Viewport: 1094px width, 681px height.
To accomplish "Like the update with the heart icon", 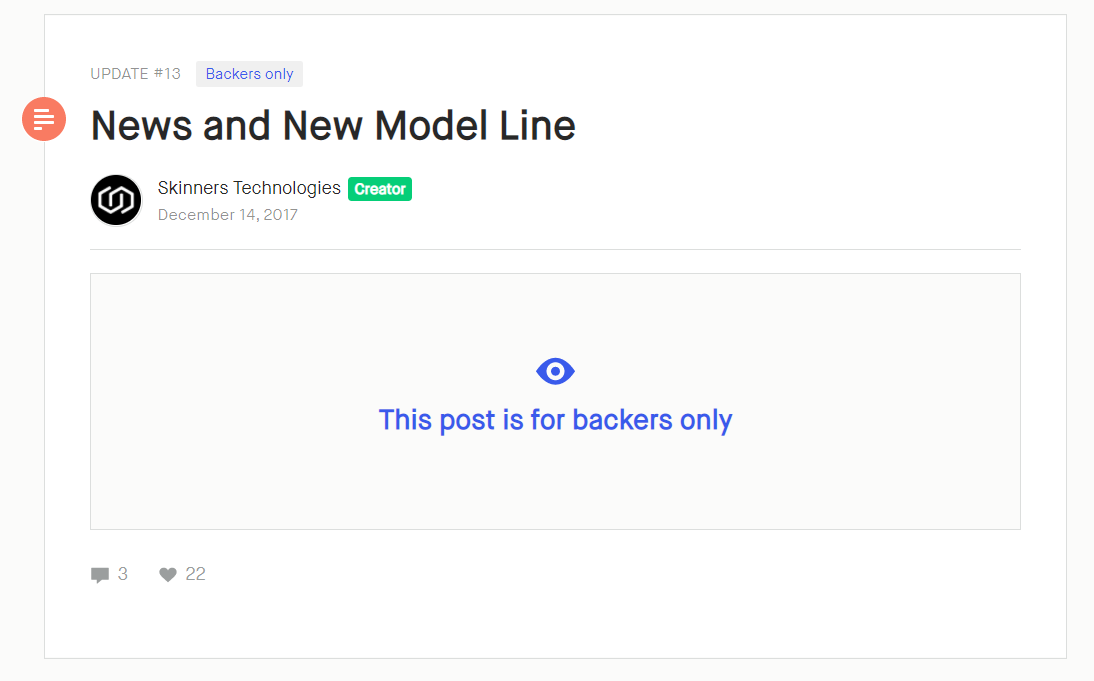I will pyautogui.click(x=167, y=574).
